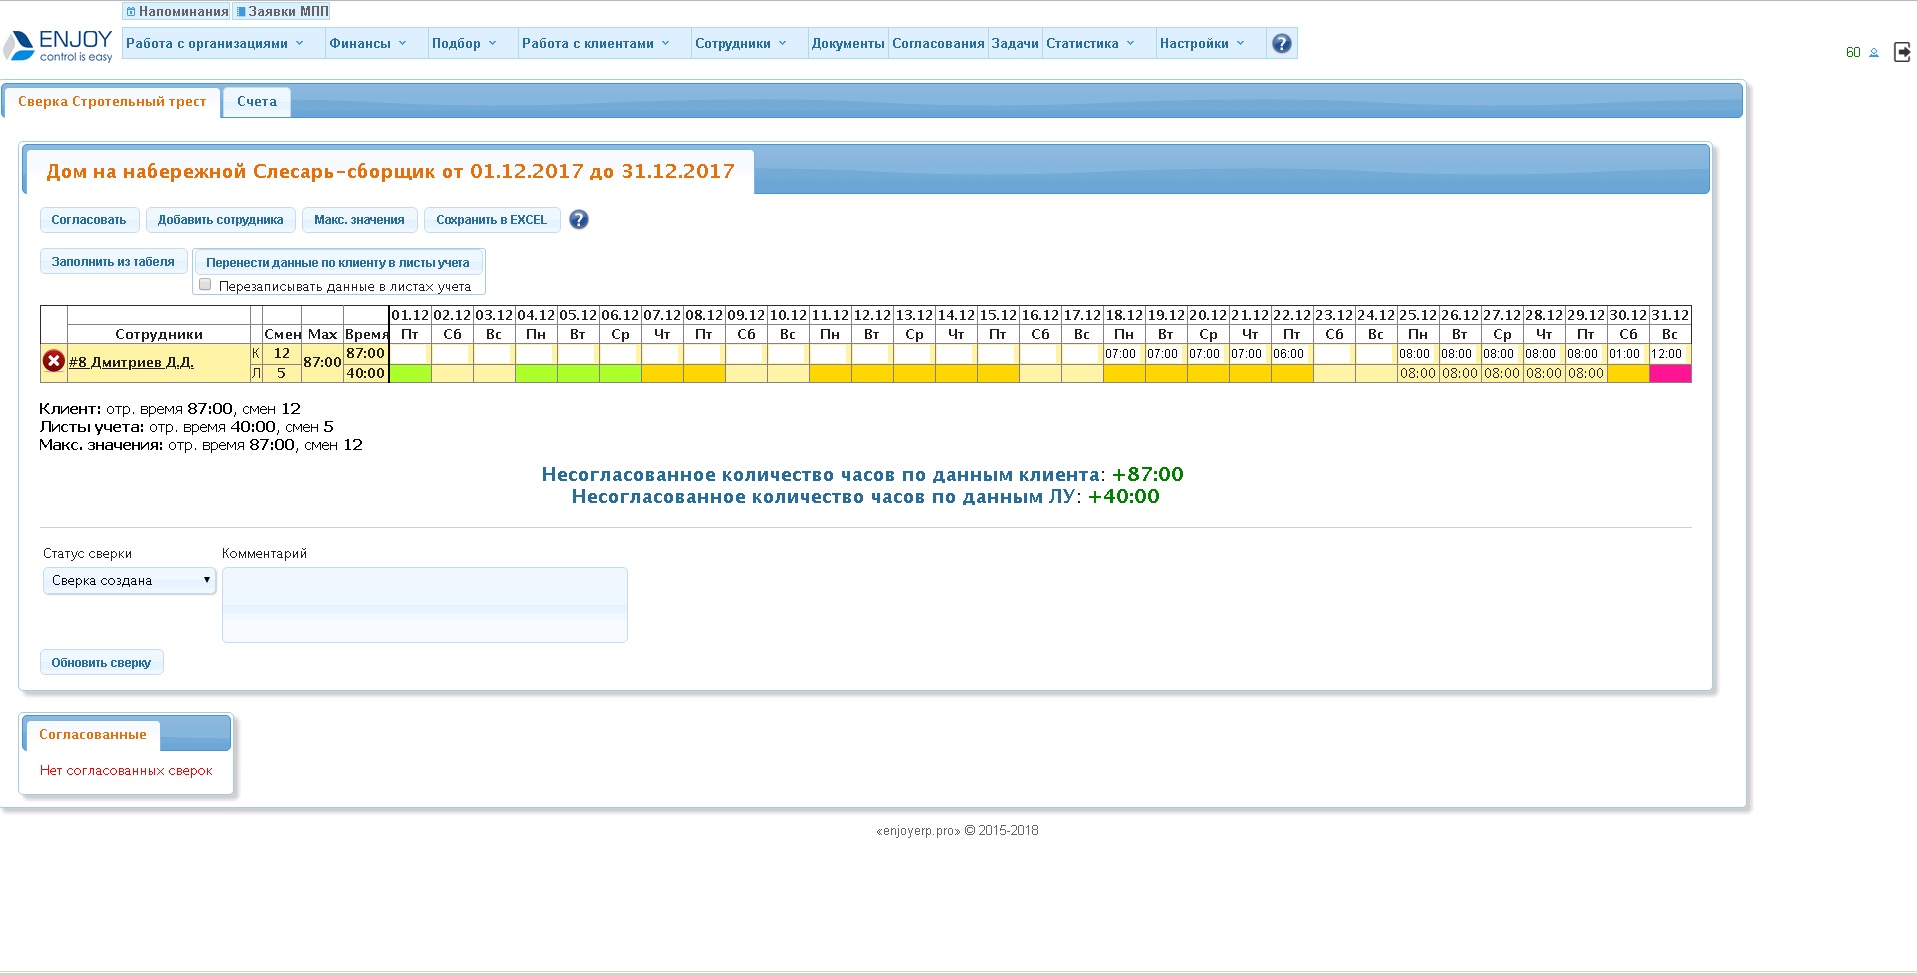The width and height of the screenshot is (1917, 975).
Task: Click the logout exit icon
Action: [1902, 52]
